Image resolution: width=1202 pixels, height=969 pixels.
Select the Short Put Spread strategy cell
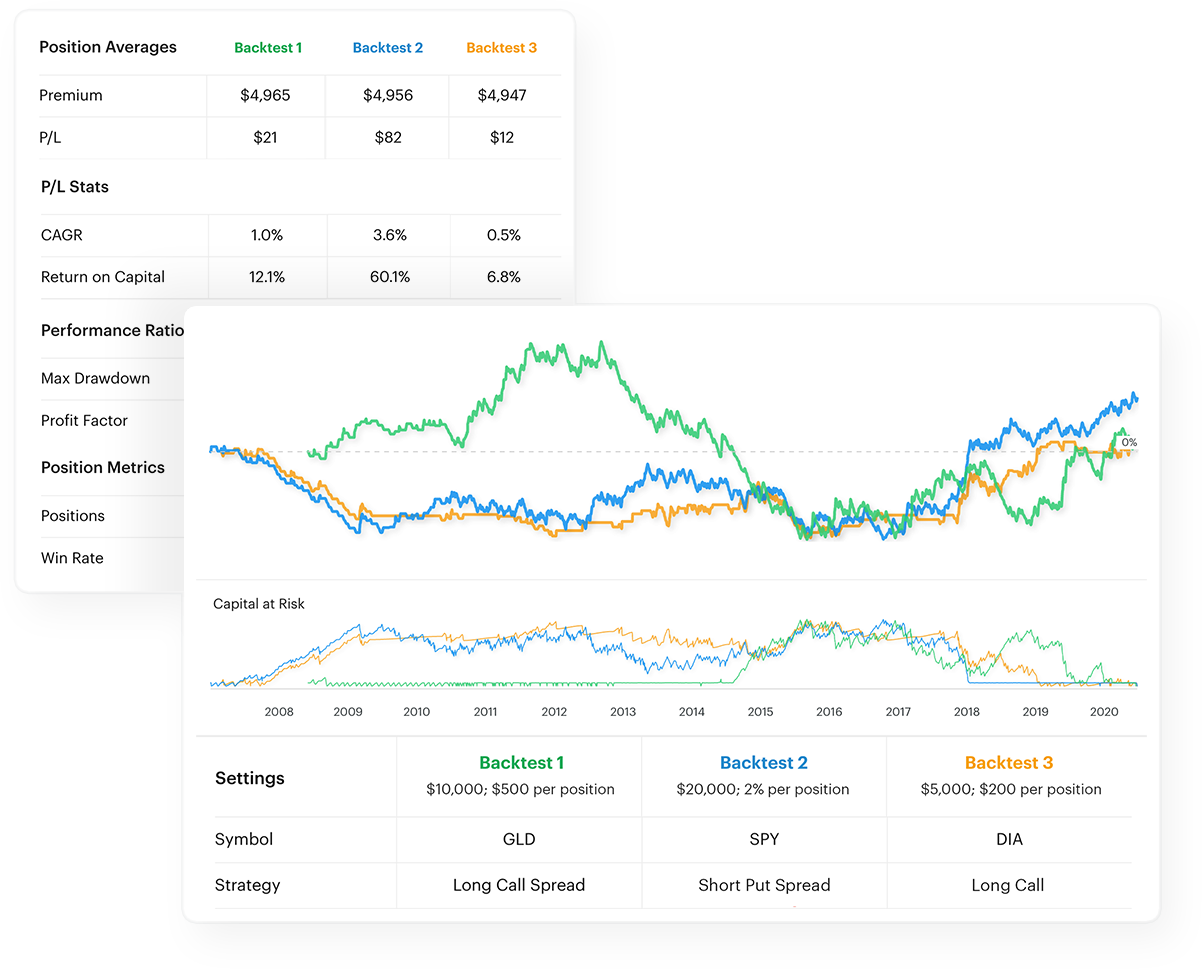(x=763, y=885)
